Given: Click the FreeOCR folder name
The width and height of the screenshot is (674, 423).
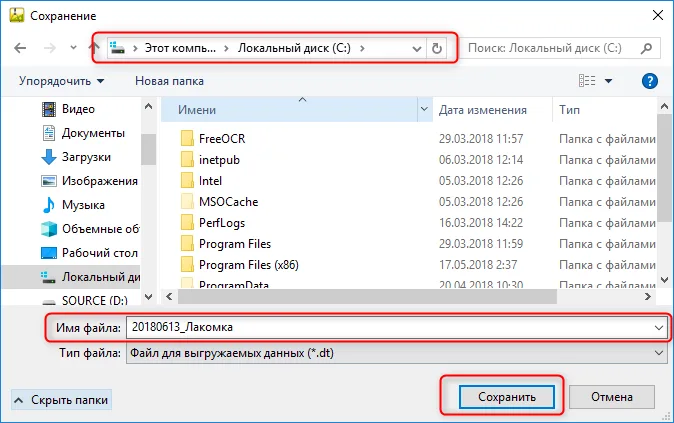Looking at the screenshot, I should (x=222, y=139).
